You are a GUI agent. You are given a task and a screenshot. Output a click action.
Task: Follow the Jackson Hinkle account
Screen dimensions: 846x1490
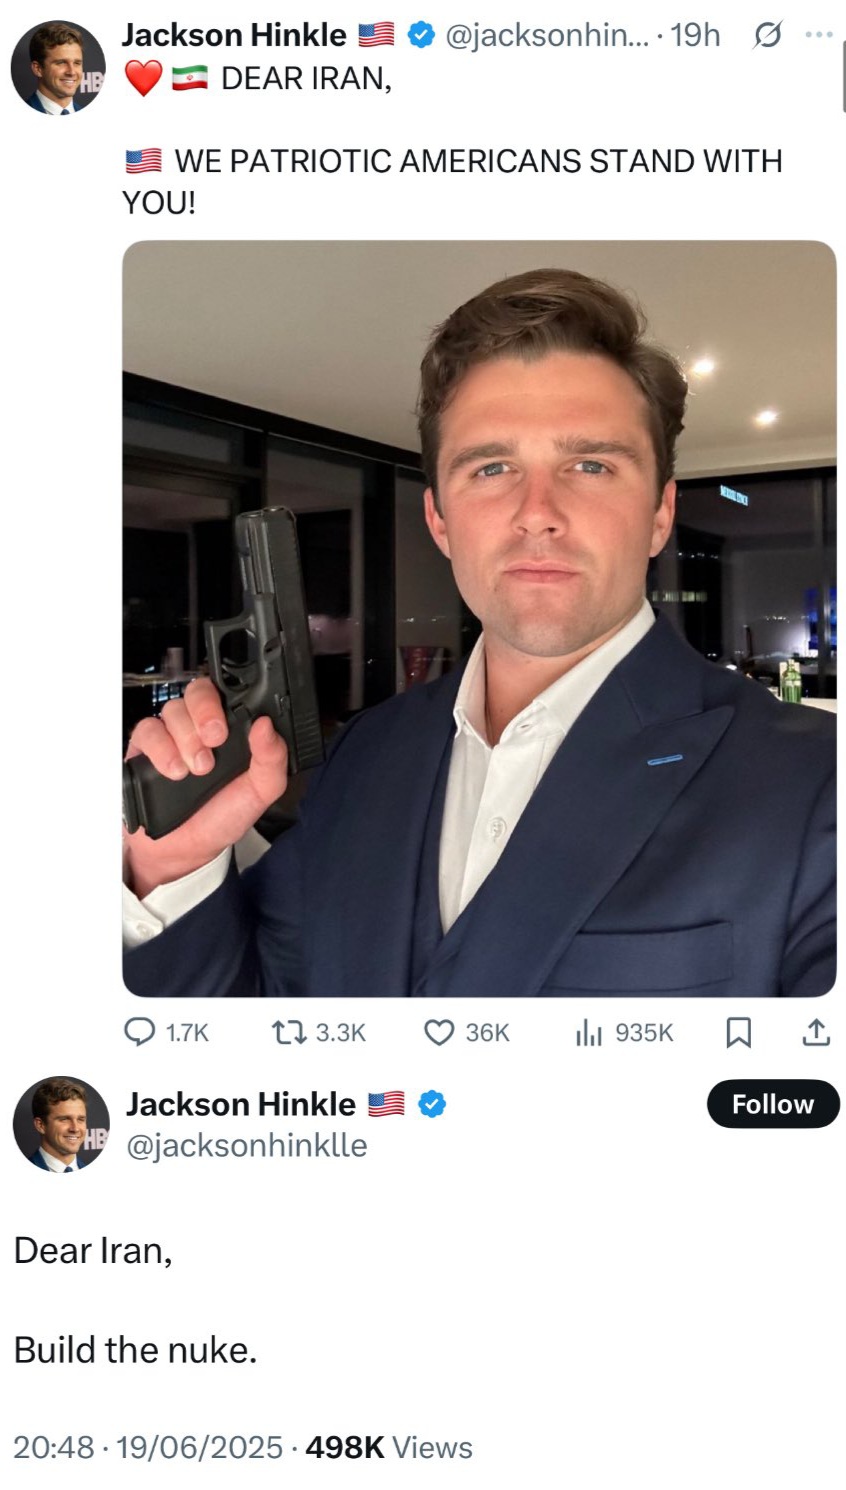773,1104
